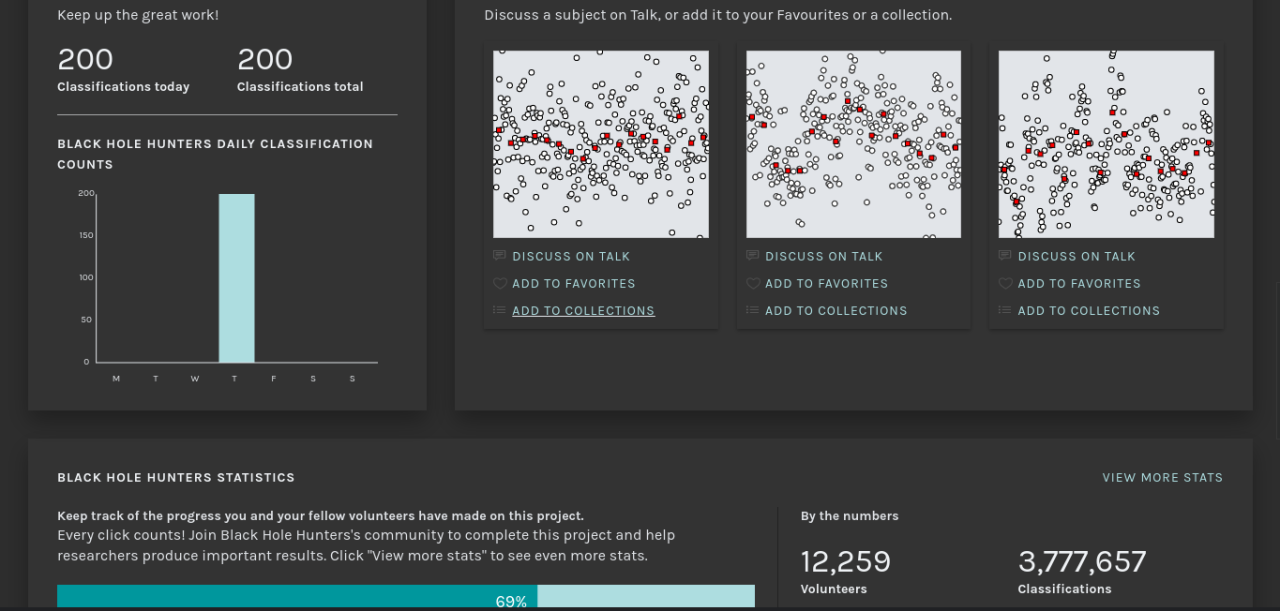Screen dimensions: 1280x611
Task: Click the Thursday bar in daily counts chart
Action: point(236,278)
